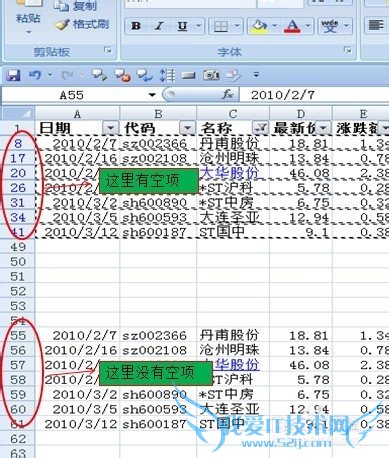Screen dimensions: 389x458
Task: Click the Redo arrow in quick access toolbar
Action: tap(67, 75)
